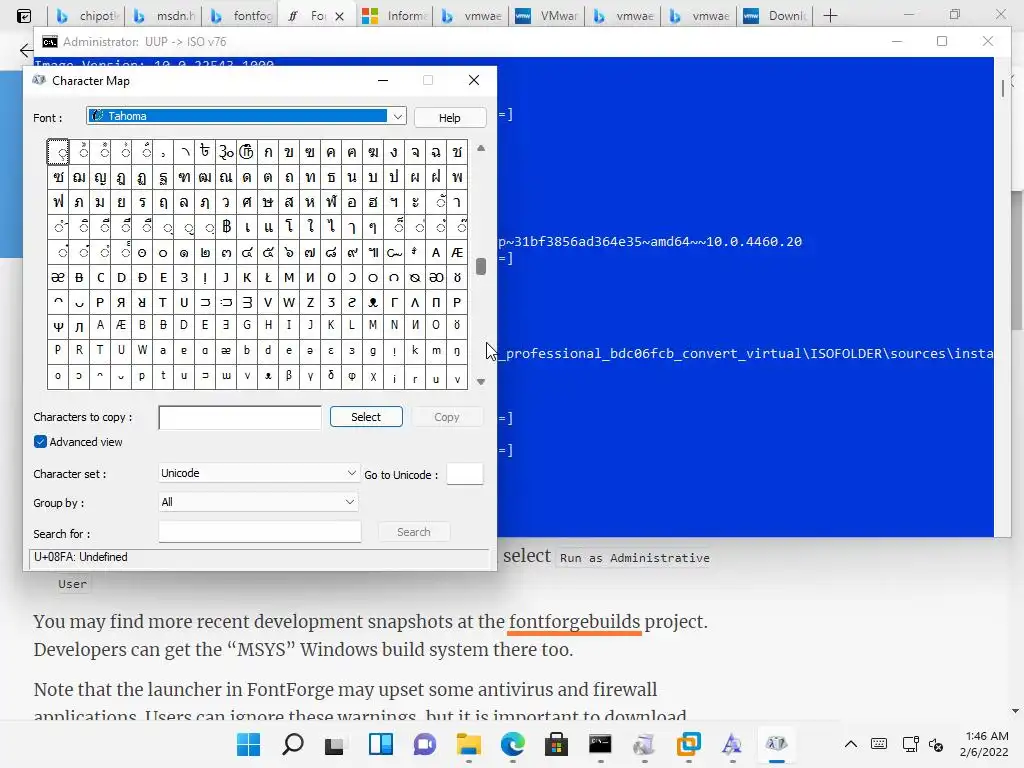Open the new tab plus button
This screenshot has height=768, width=1024.
point(830,15)
